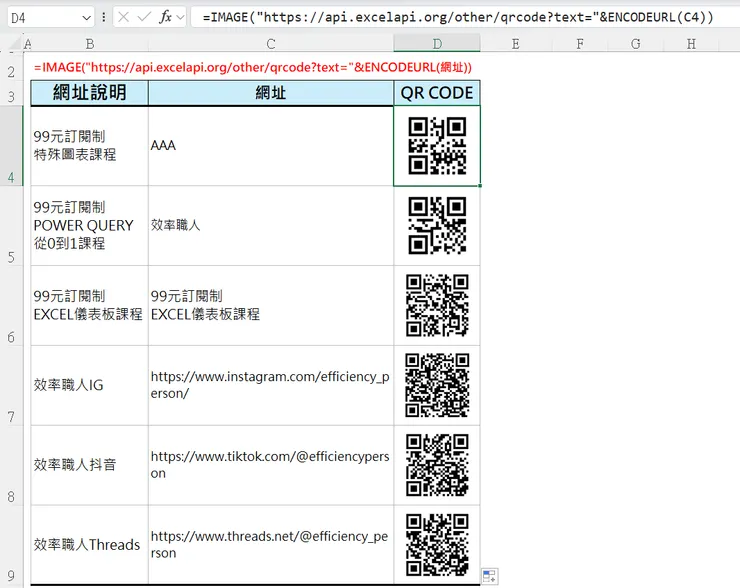The height and width of the screenshot is (588, 740).
Task: Cancel formula entry with the X icon
Action: click(x=124, y=17)
